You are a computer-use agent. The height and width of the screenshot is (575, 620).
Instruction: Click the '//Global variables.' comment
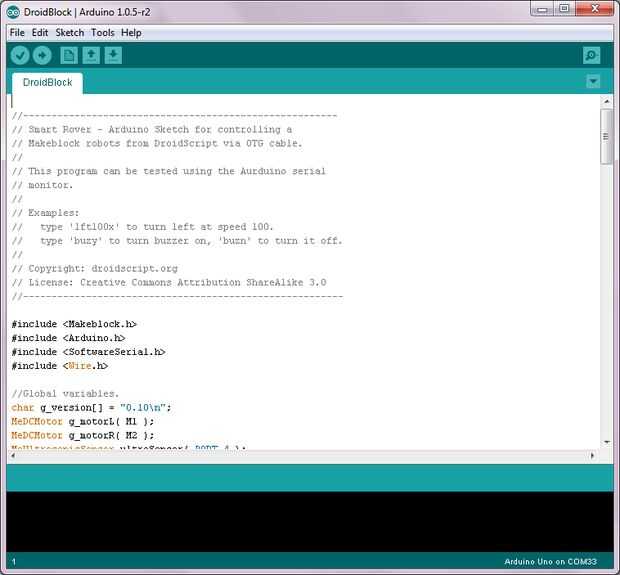click(x=65, y=394)
